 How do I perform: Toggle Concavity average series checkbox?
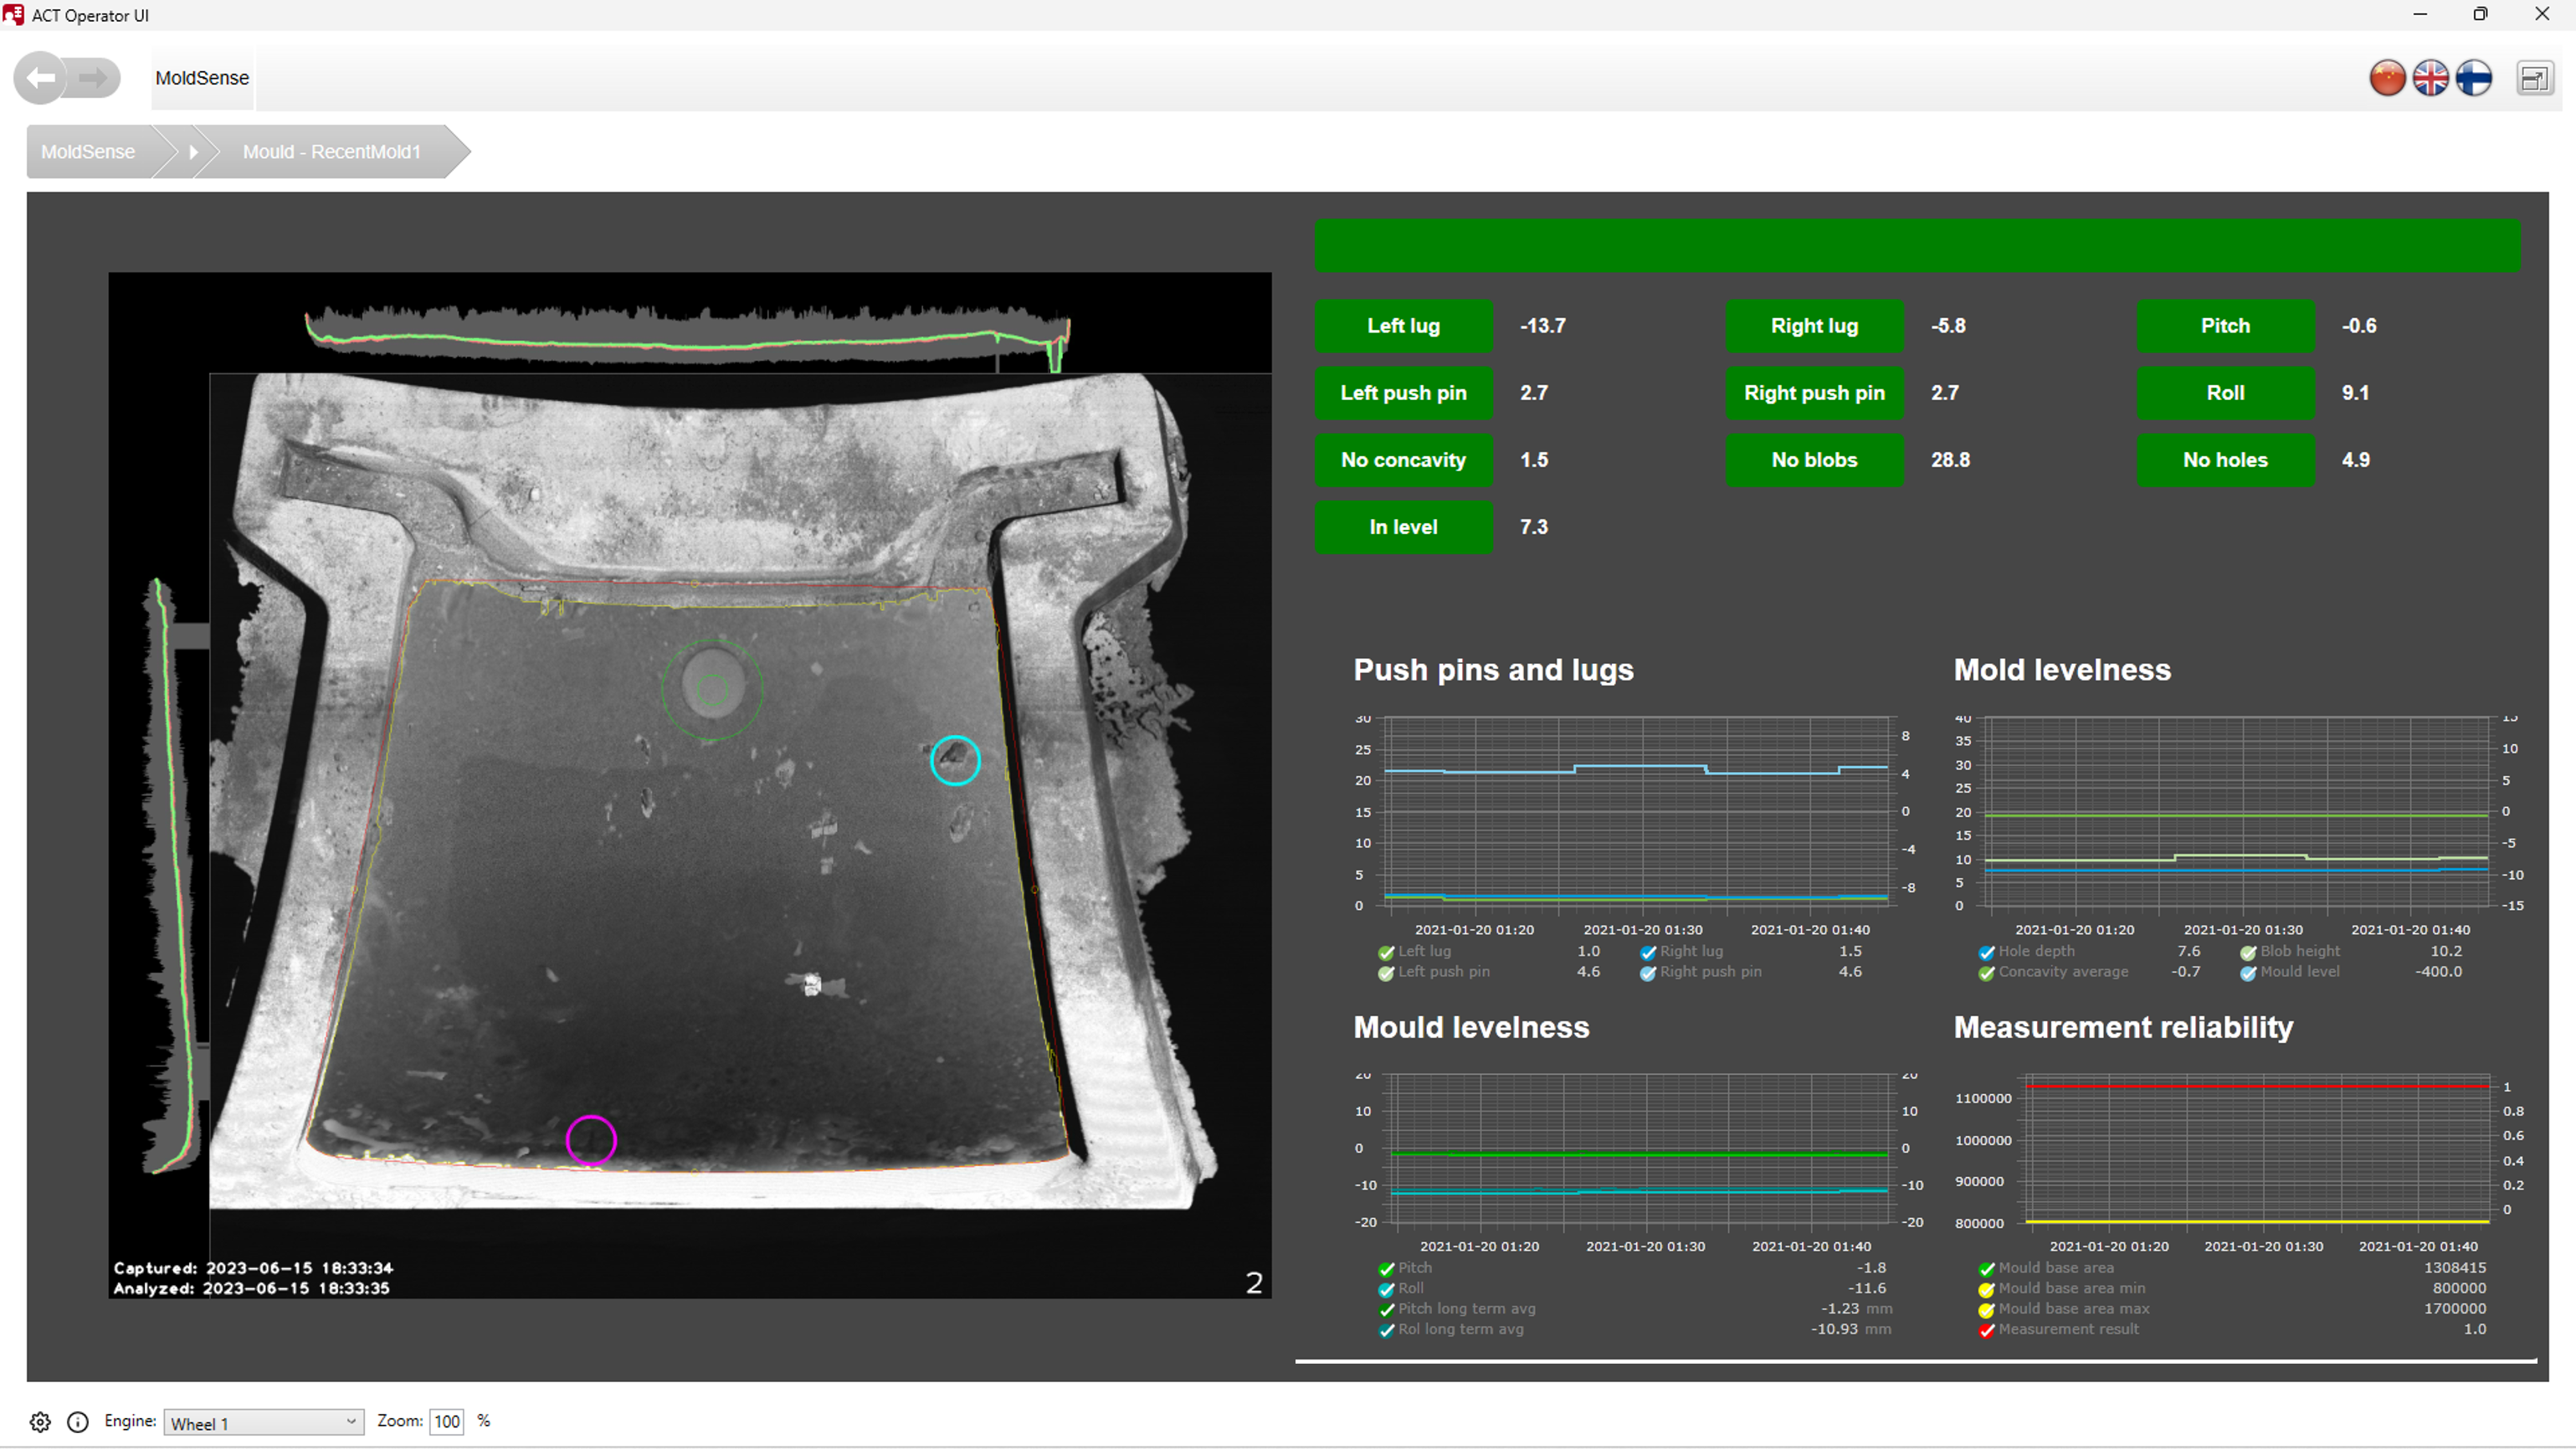[x=1987, y=973]
